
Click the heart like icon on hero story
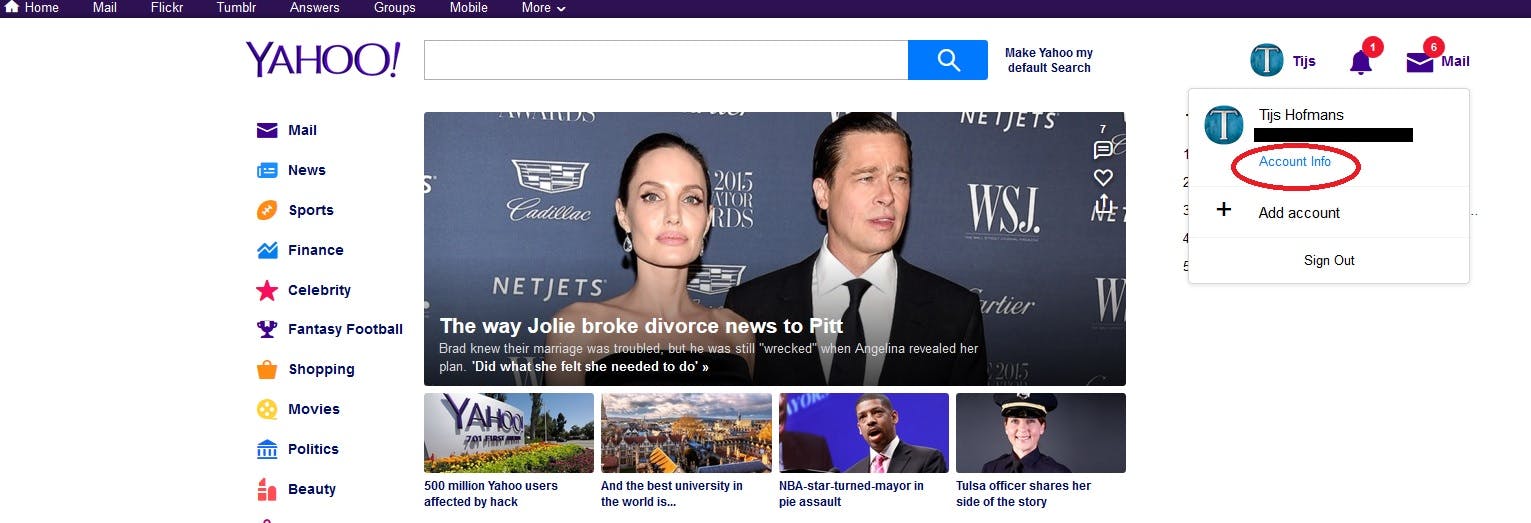click(1103, 177)
